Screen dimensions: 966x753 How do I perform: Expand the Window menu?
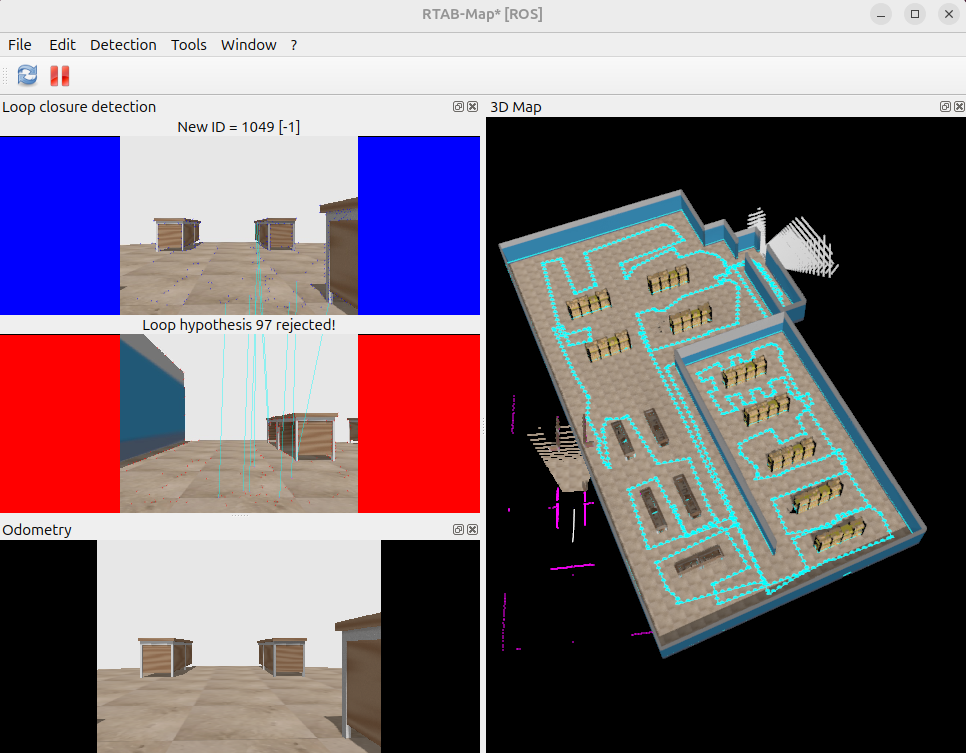[x=248, y=45]
